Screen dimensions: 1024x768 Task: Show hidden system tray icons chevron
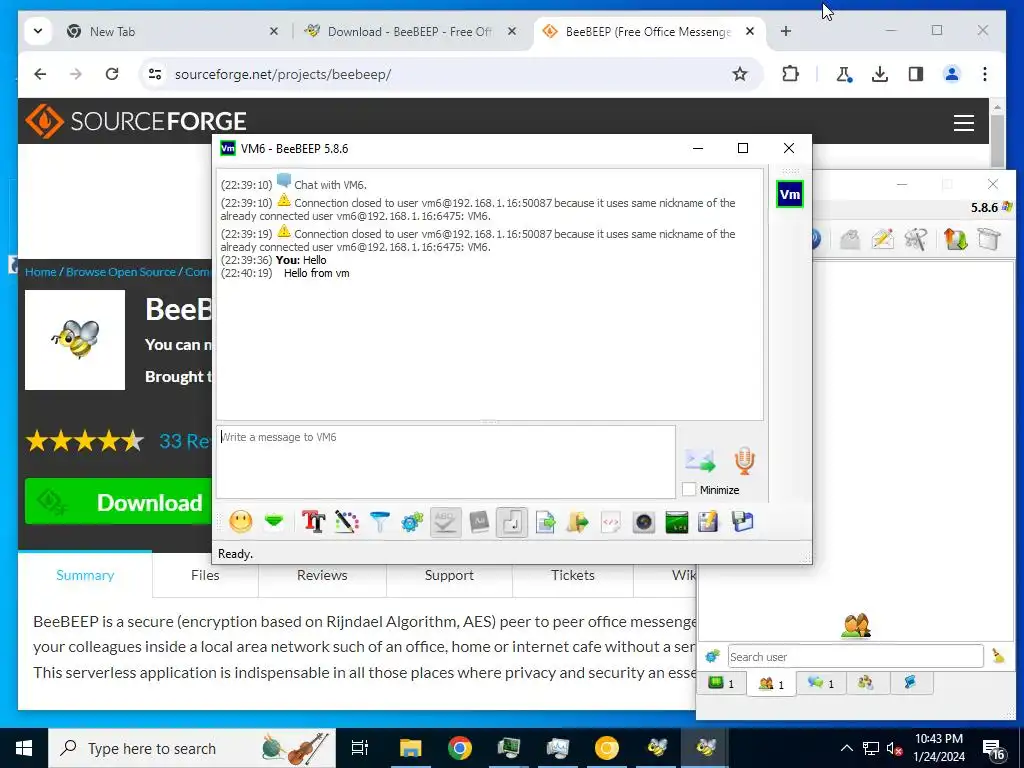[846, 748]
